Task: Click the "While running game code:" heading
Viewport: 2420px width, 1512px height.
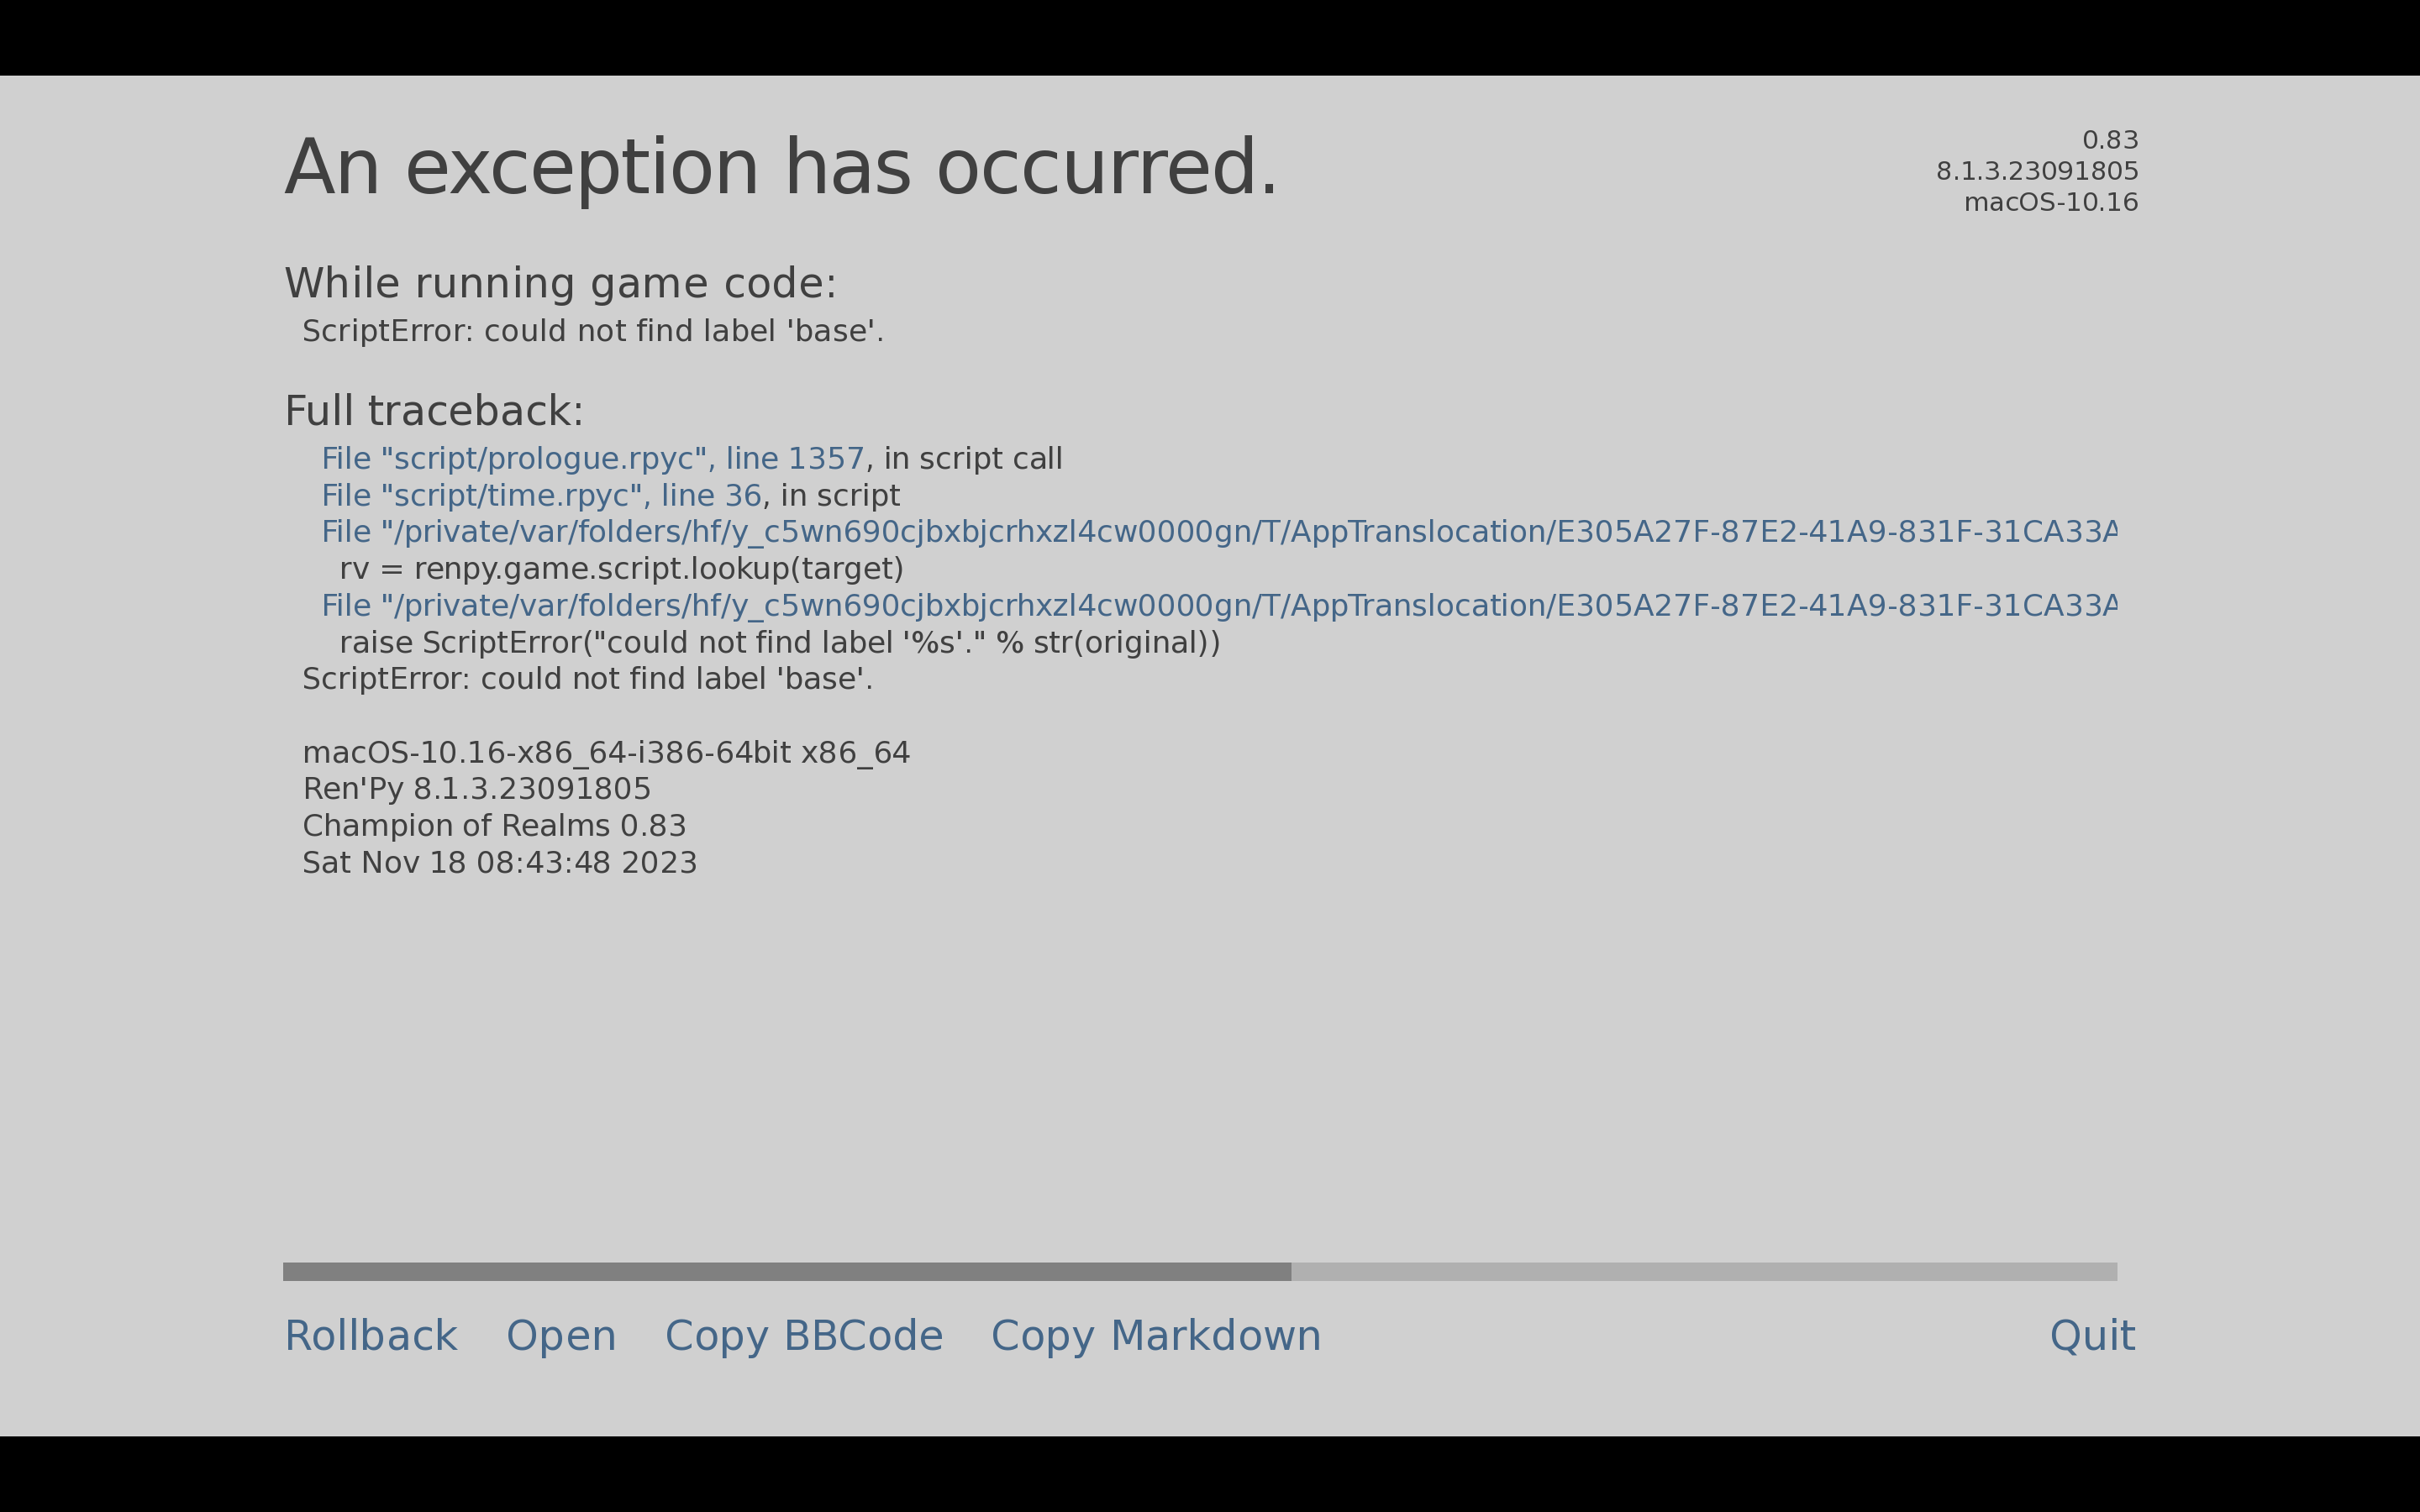Action: [x=560, y=284]
